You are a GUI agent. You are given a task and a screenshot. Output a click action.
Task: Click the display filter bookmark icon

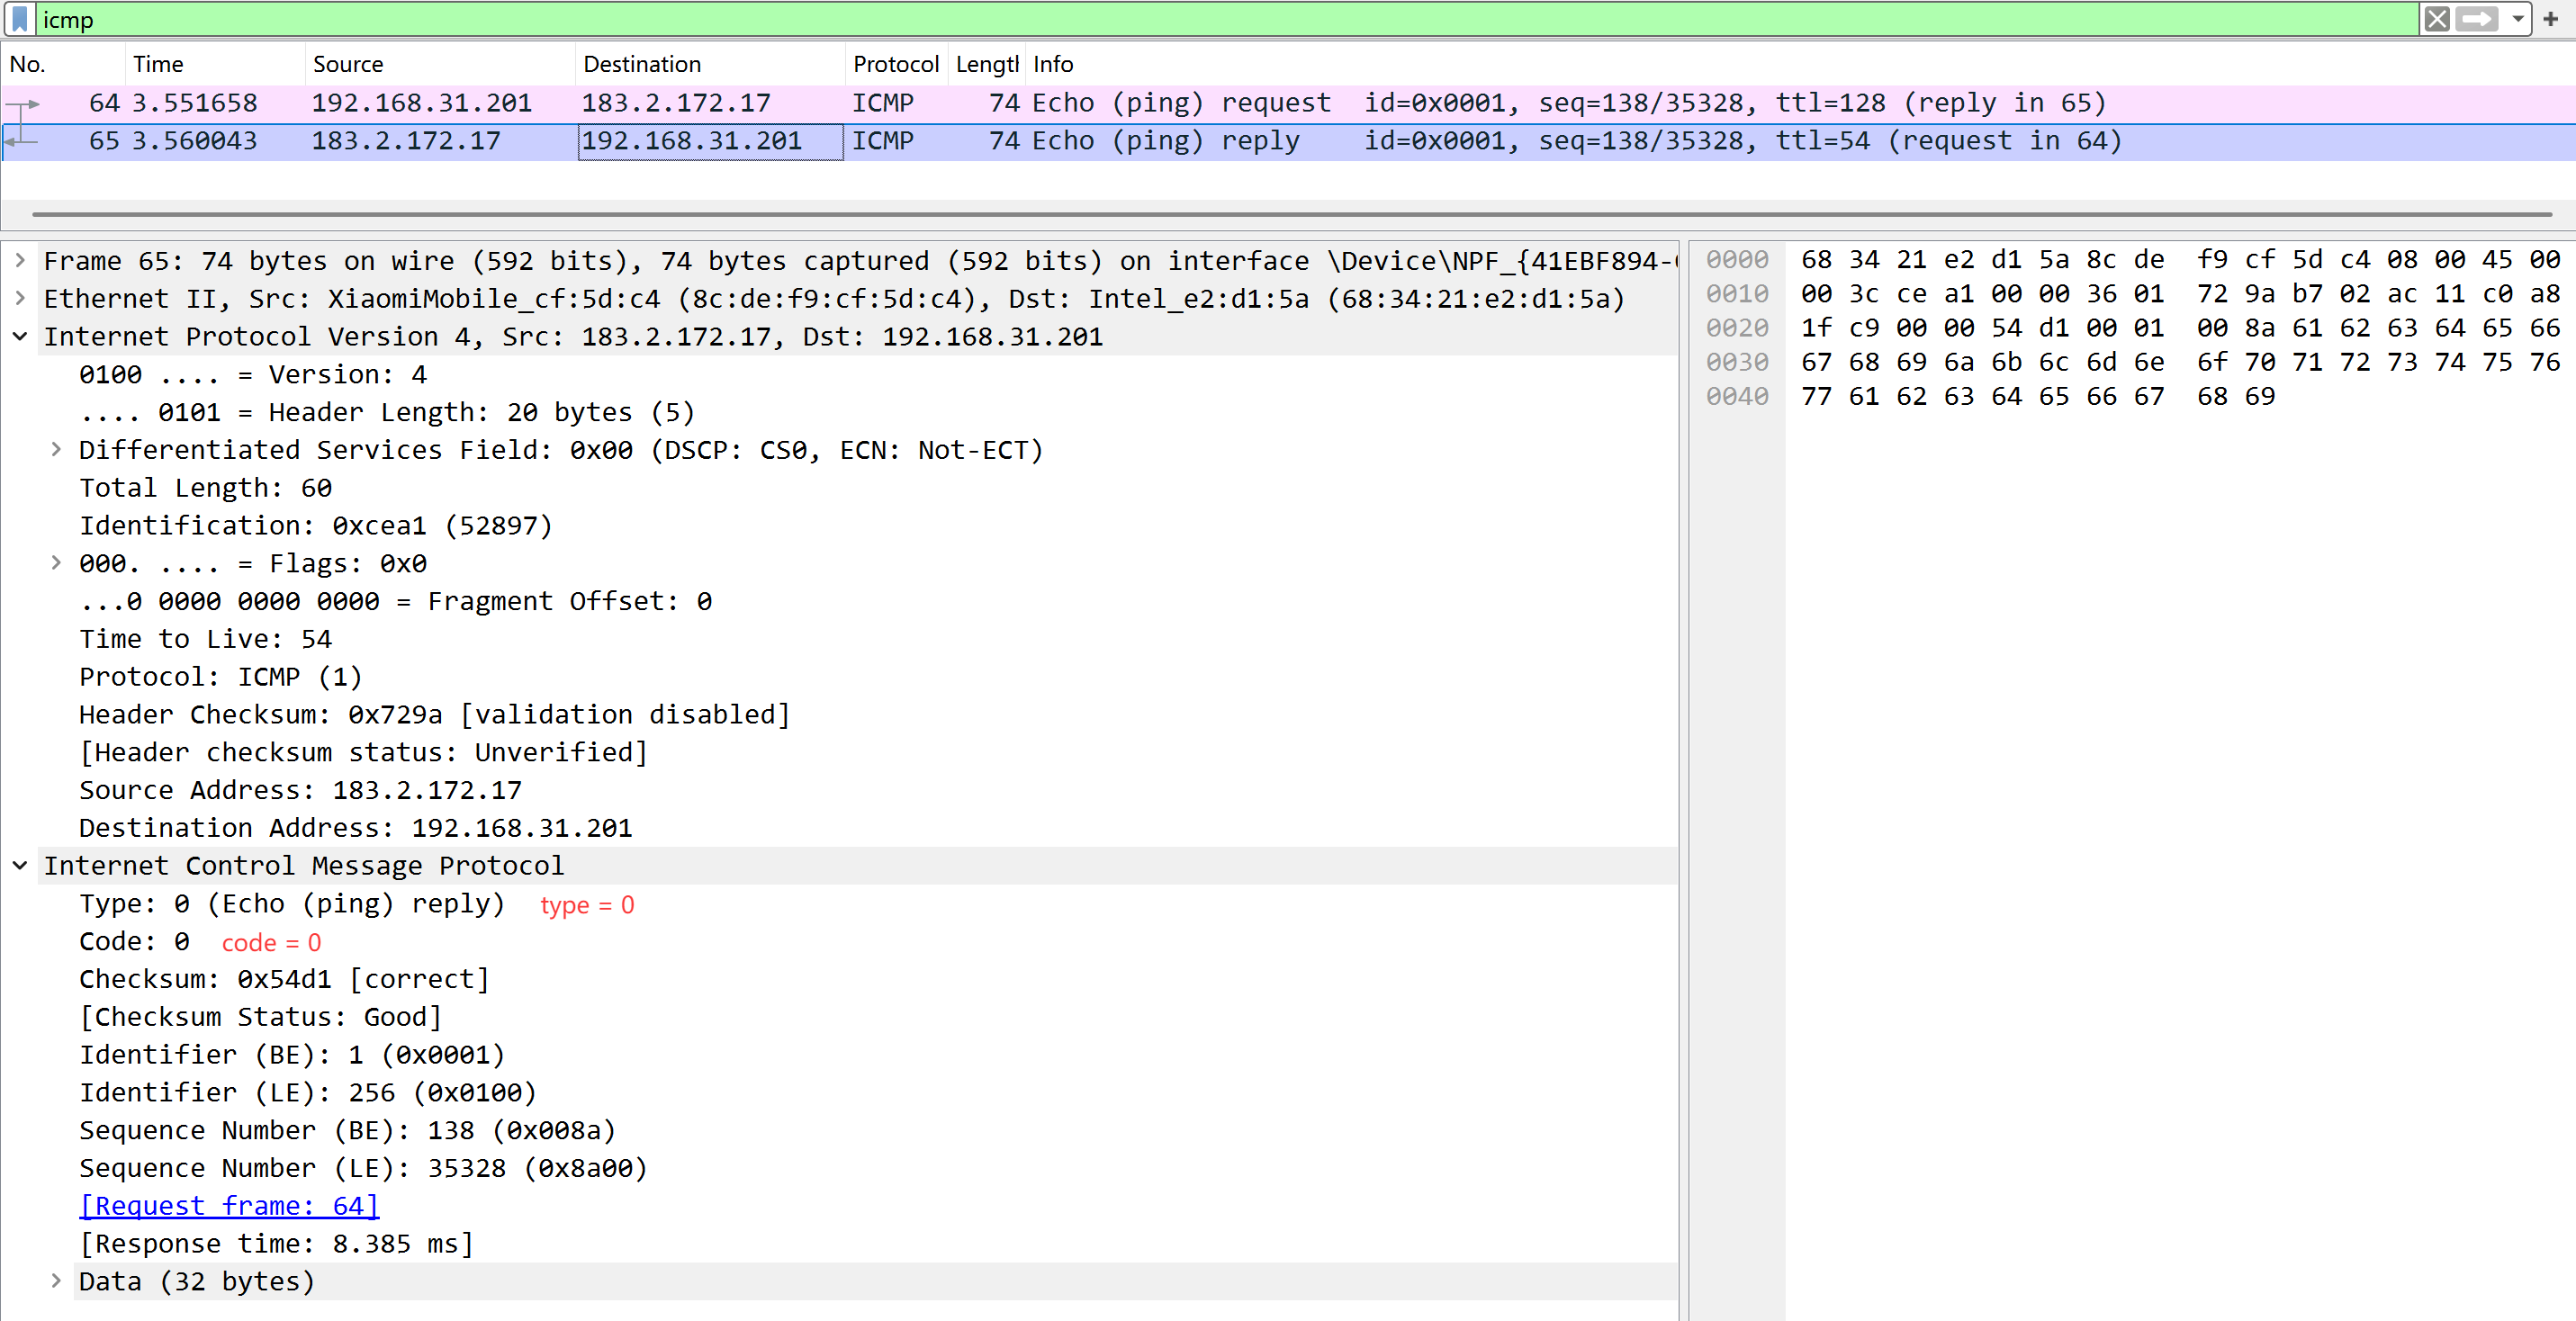coord(19,19)
